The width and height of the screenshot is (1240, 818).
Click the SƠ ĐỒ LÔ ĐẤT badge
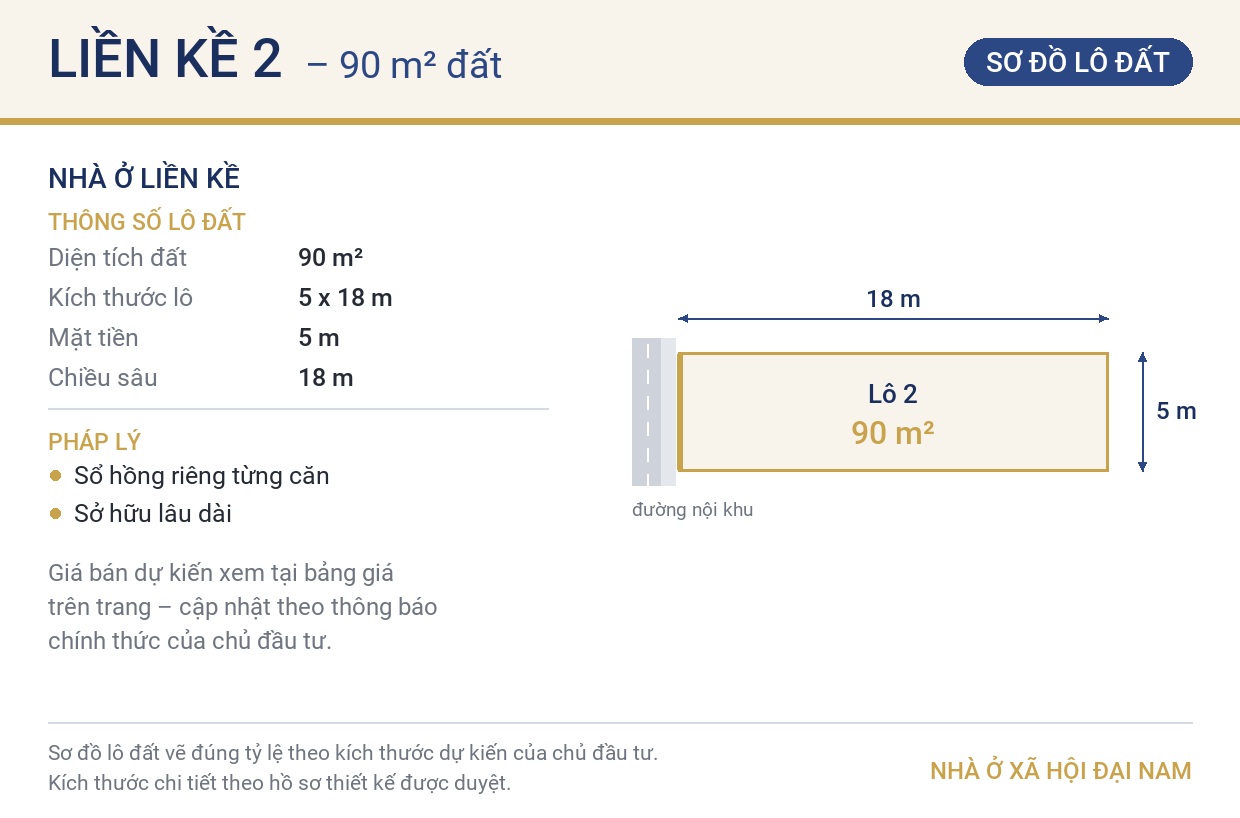click(x=1078, y=62)
